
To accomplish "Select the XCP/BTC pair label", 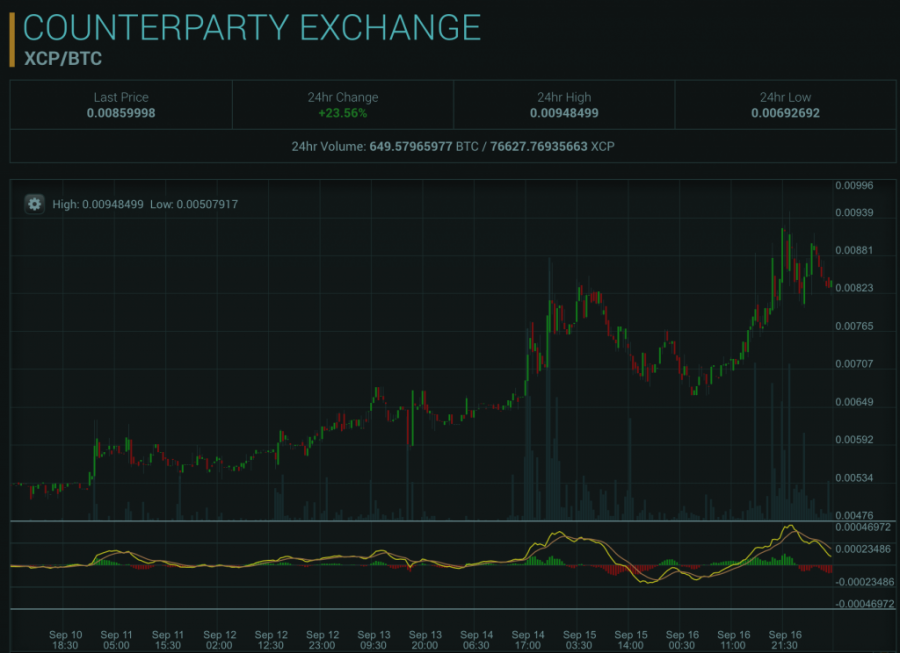I will (63, 59).
